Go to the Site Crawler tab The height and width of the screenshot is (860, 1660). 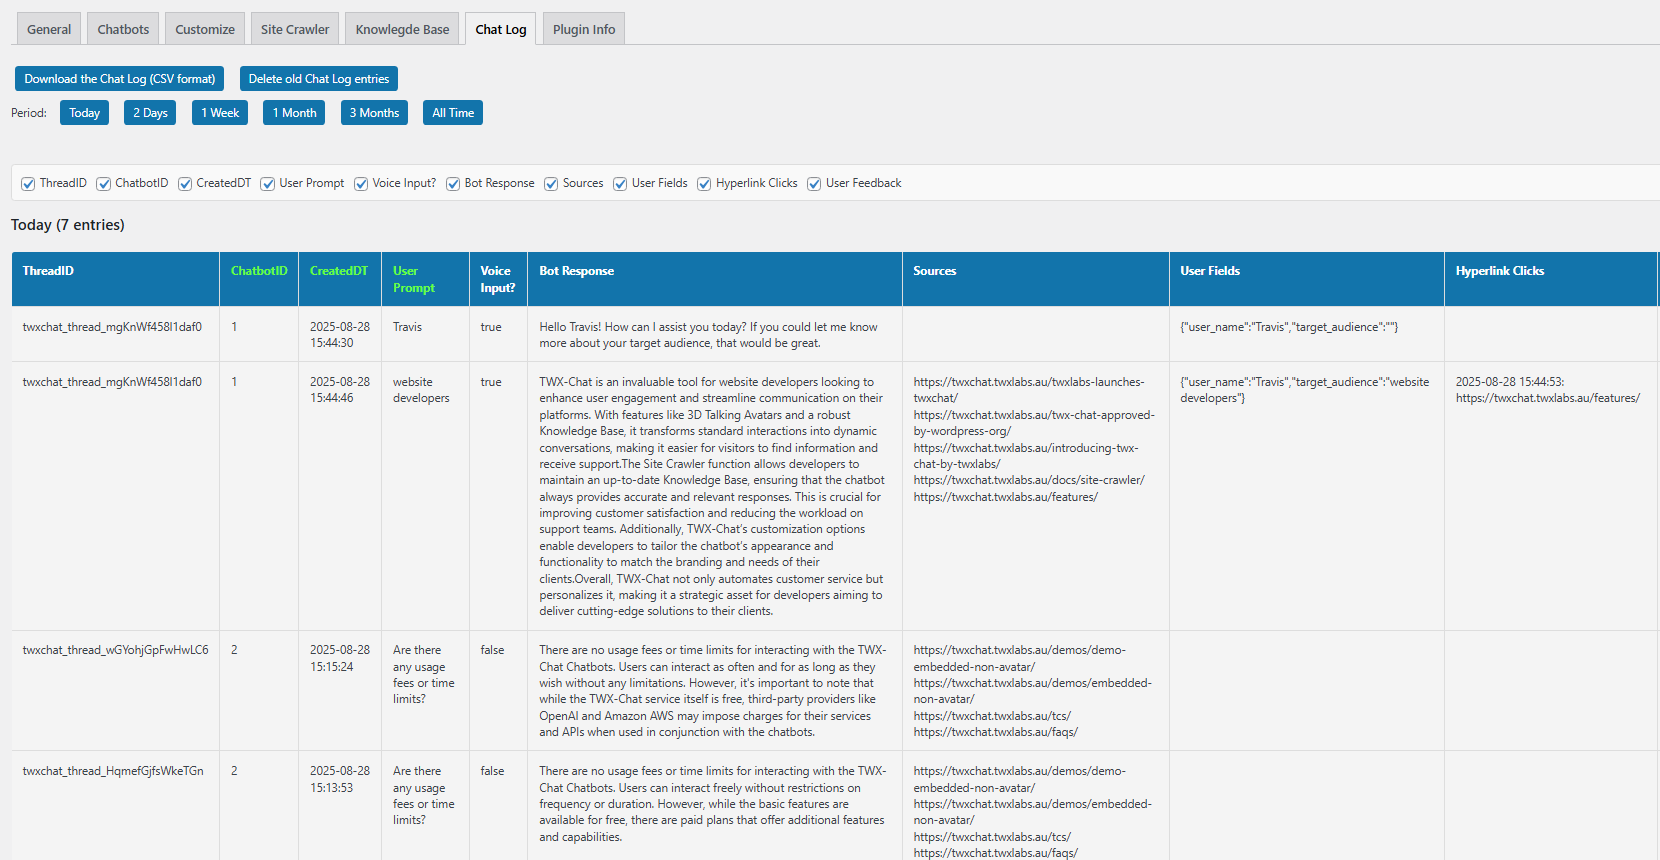(295, 29)
